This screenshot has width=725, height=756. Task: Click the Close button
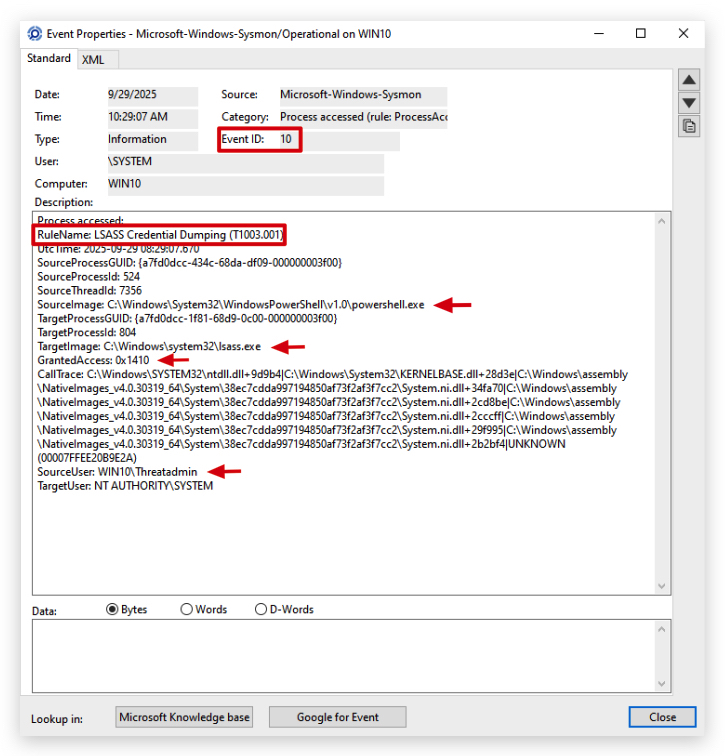(x=662, y=717)
